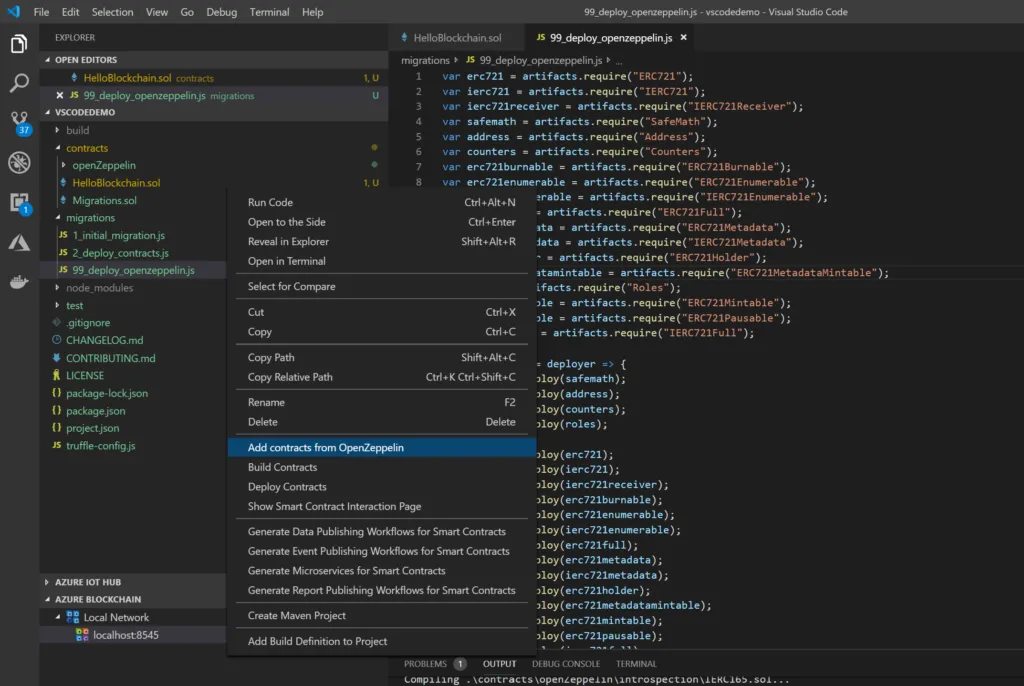Click the CHANGELOG.md file icon

click(x=57, y=340)
